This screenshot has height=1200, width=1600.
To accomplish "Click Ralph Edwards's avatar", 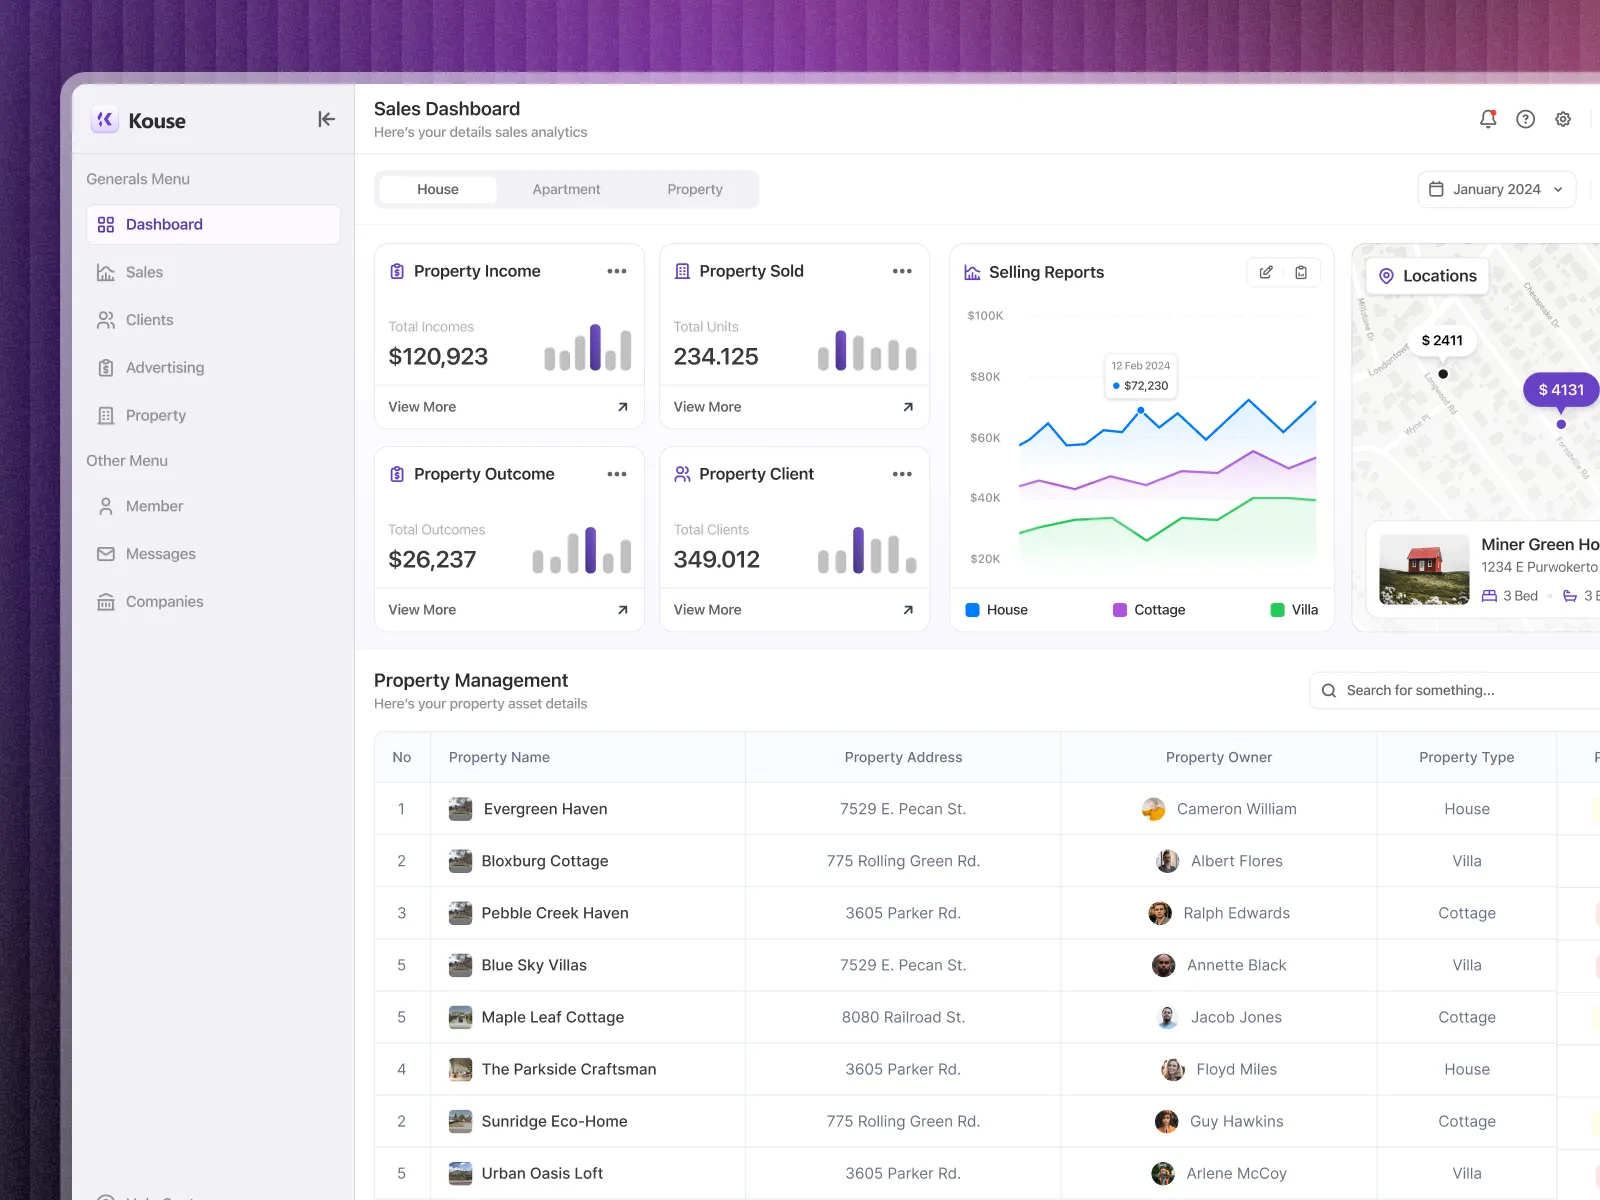I will (x=1160, y=913).
